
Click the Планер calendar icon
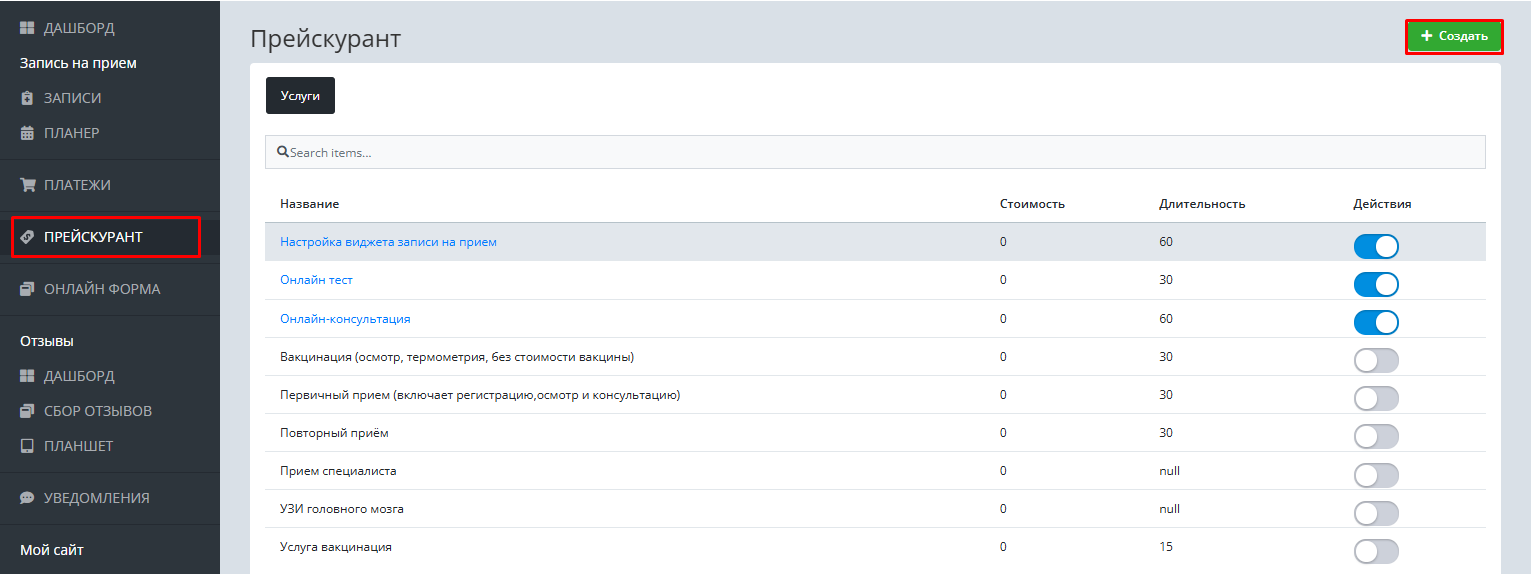click(x=27, y=133)
